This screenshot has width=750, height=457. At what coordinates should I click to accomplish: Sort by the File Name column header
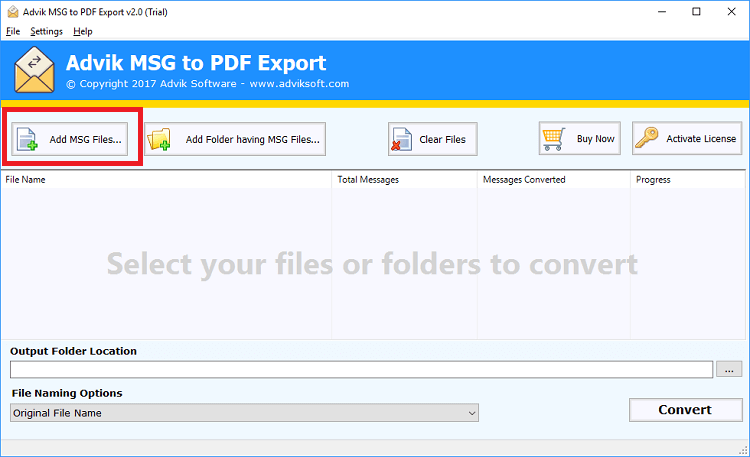(166, 179)
